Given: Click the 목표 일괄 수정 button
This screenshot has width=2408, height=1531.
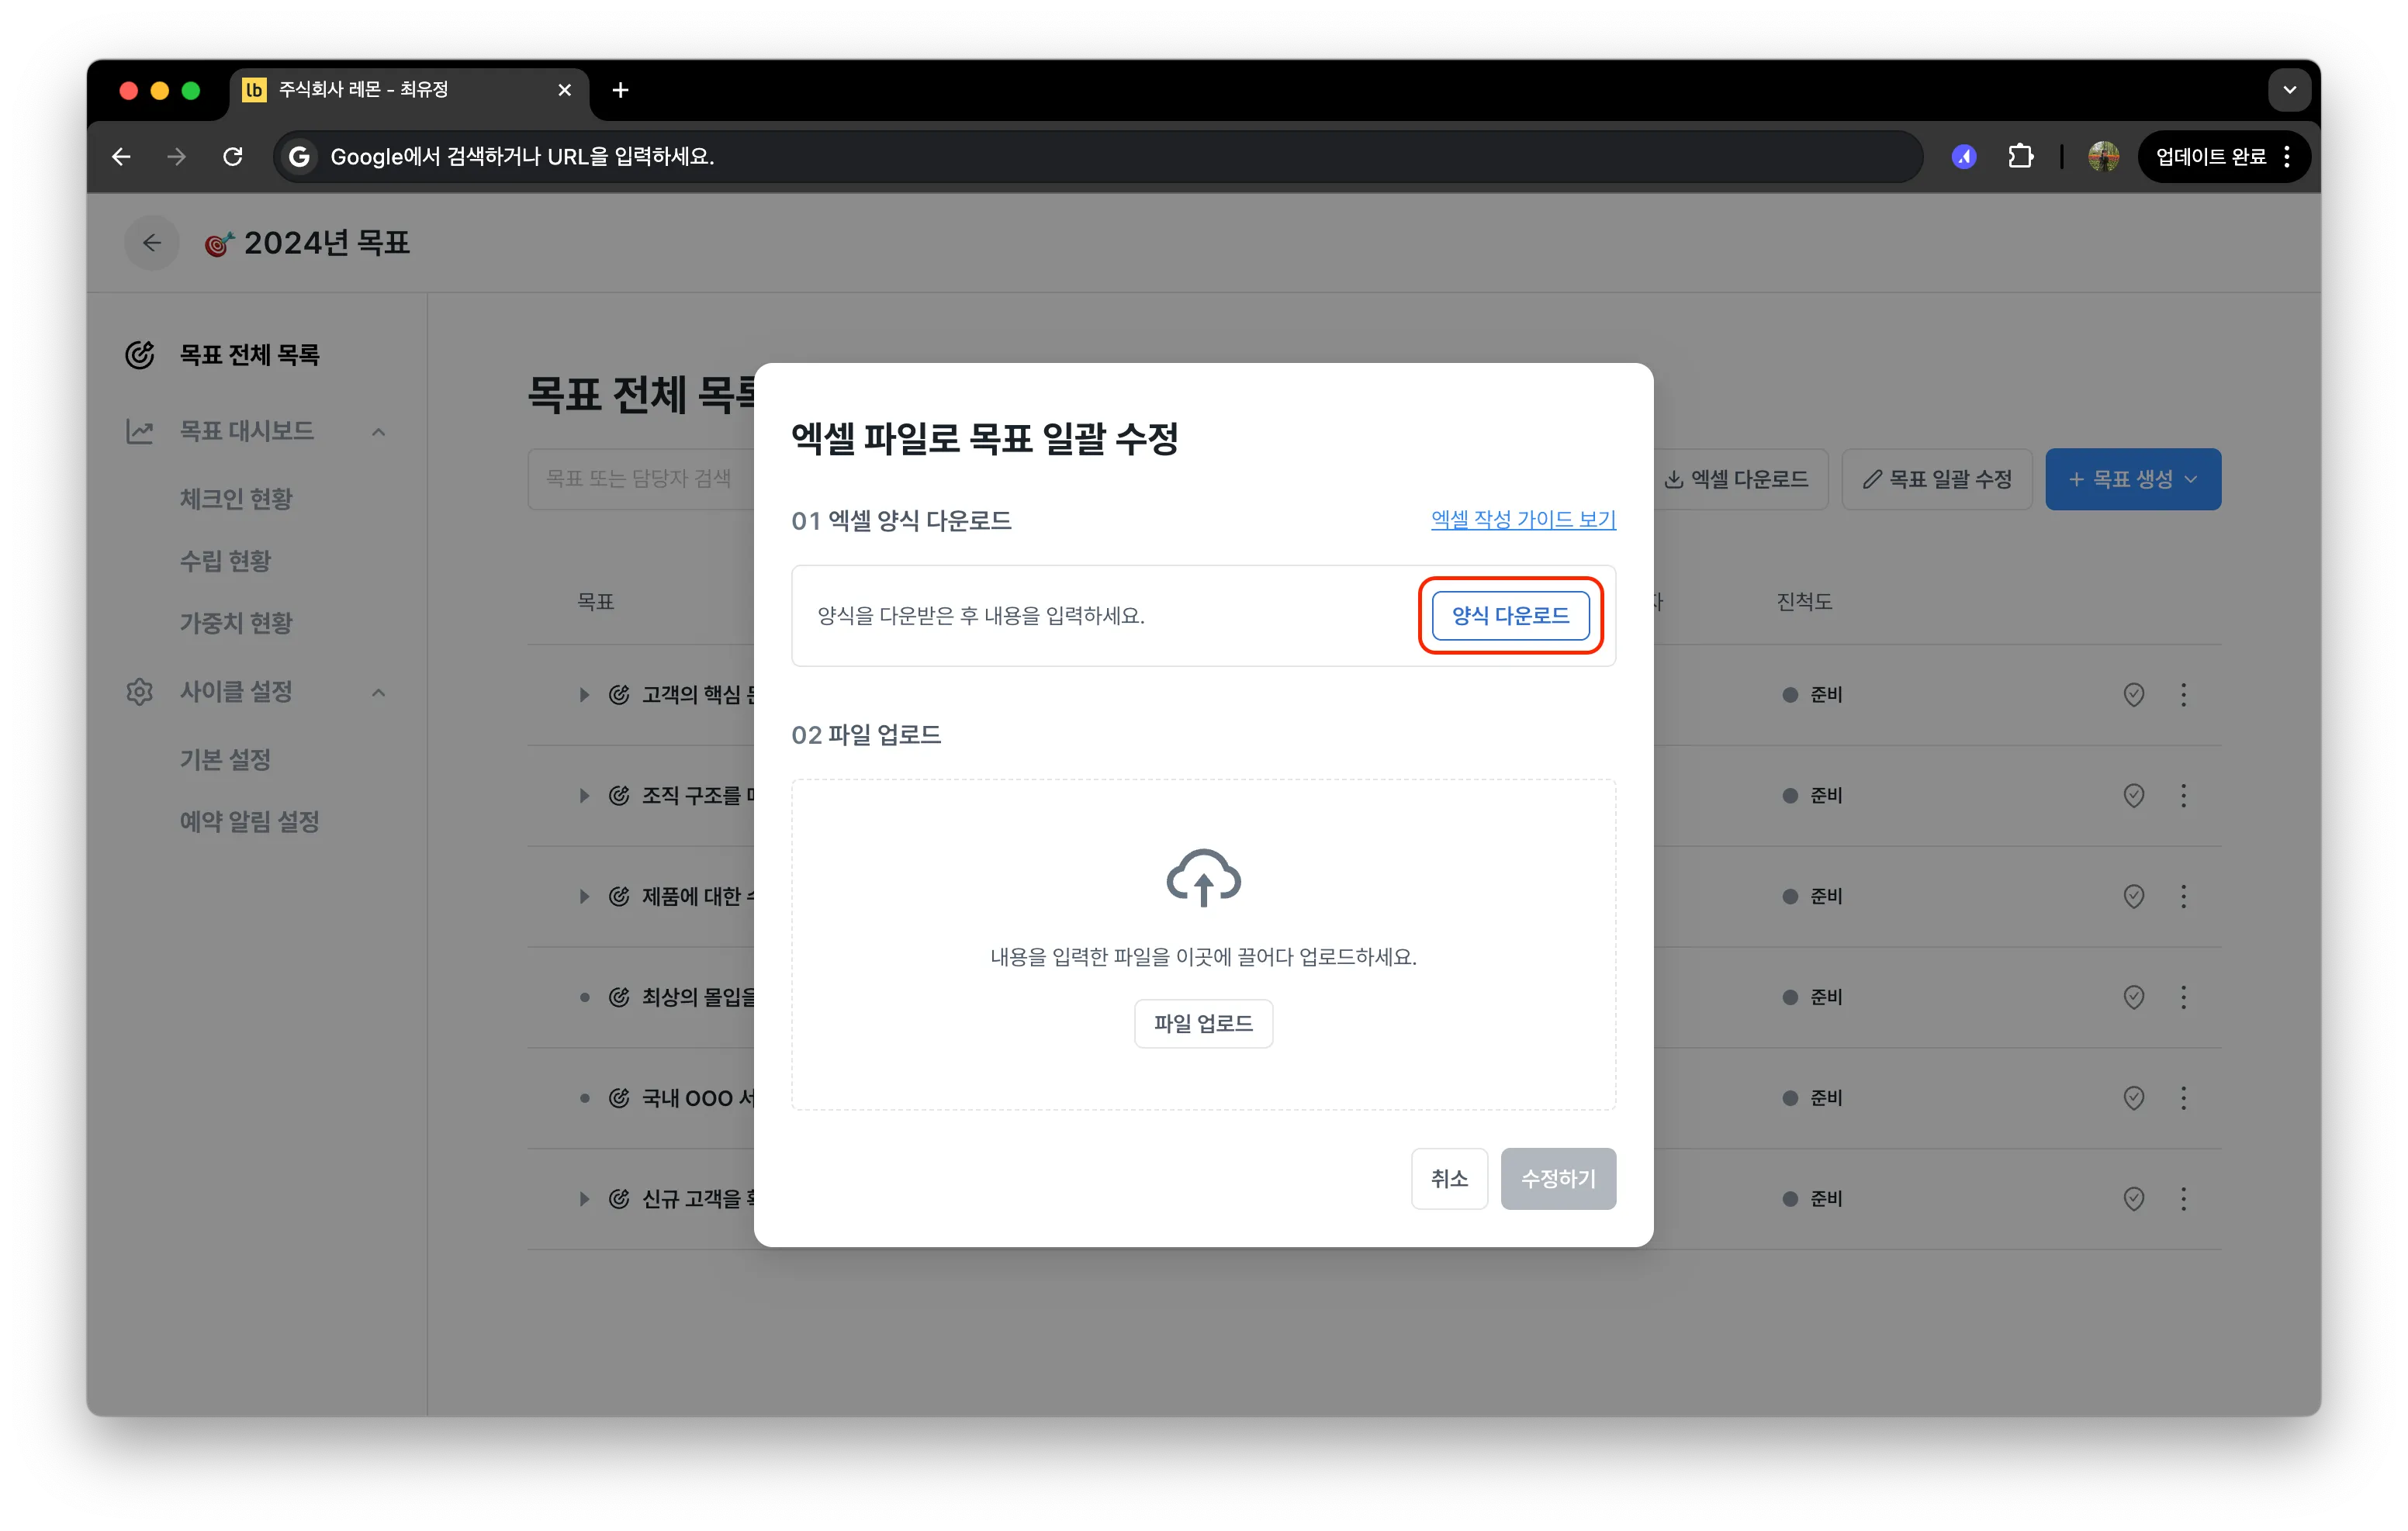Looking at the screenshot, I should click(1937, 479).
